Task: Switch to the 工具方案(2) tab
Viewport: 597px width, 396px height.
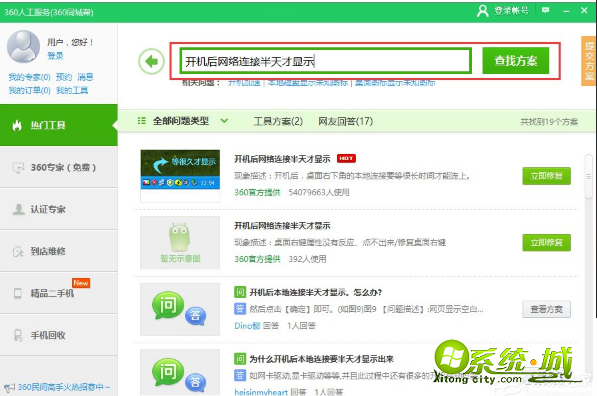Action: coord(278,121)
